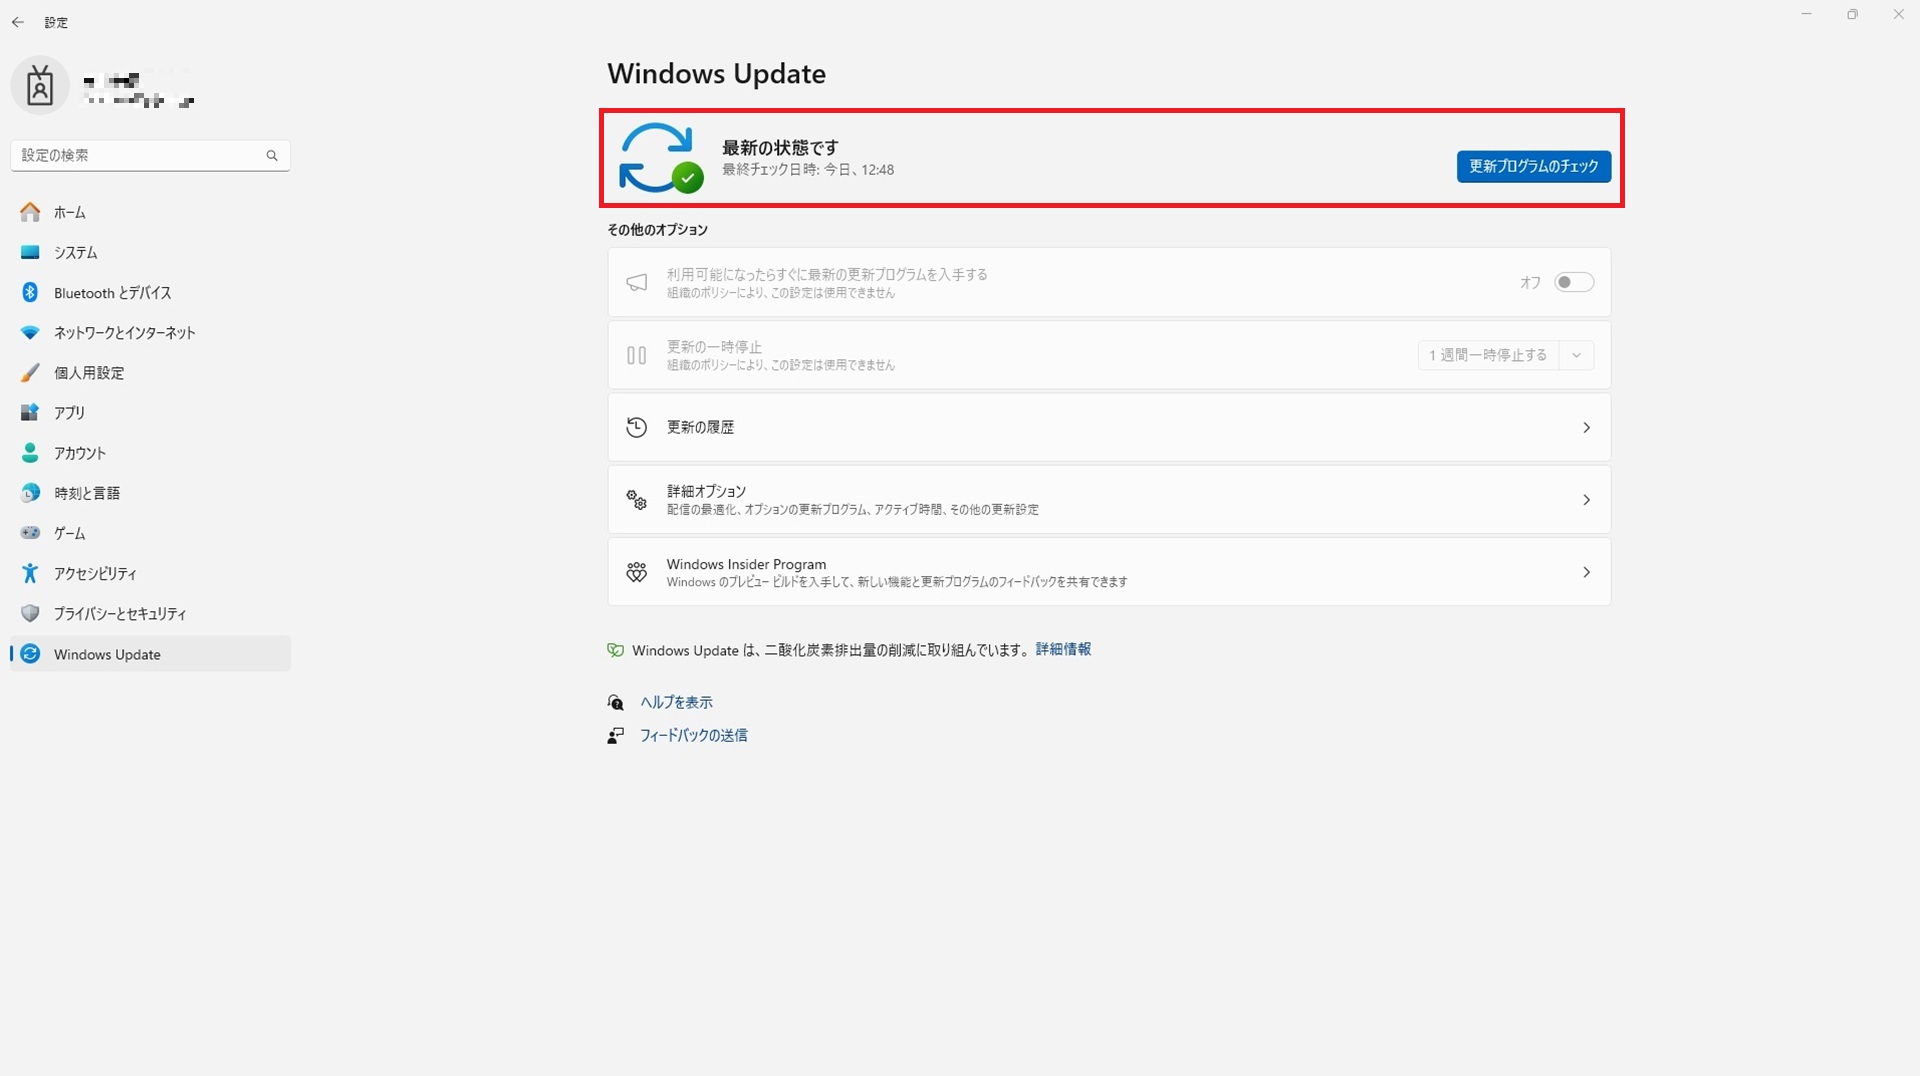Select システム in the sidebar
This screenshot has height=1076, width=1920.
point(150,252)
